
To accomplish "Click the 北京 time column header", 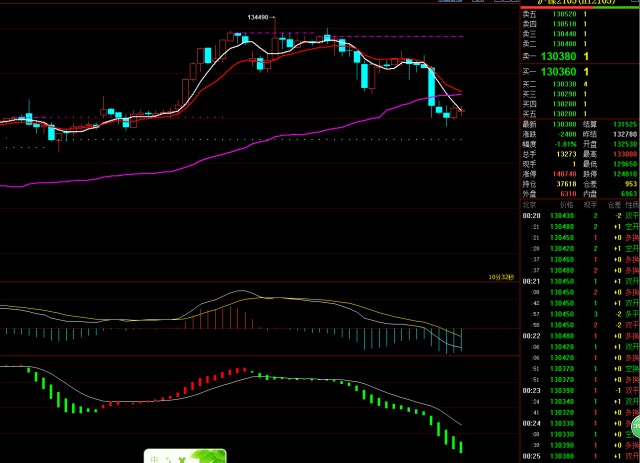I will point(531,203).
